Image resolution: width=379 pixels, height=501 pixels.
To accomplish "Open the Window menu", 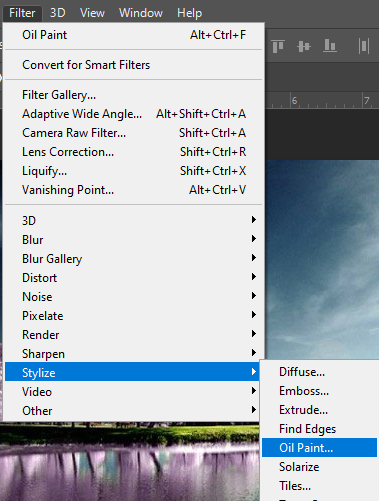I will click(x=141, y=13).
